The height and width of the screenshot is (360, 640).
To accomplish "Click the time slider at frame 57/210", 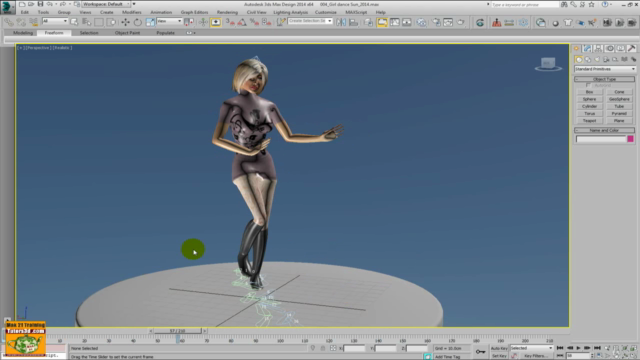I will click(x=178, y=331).
